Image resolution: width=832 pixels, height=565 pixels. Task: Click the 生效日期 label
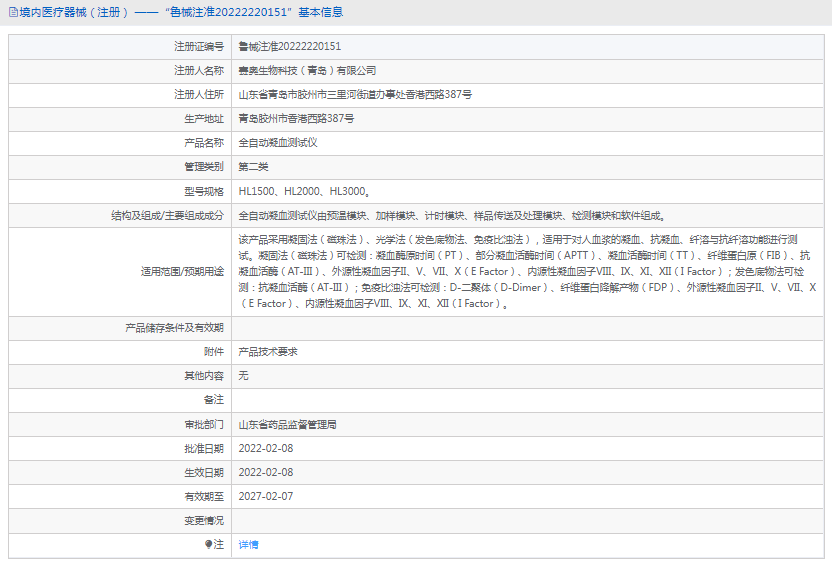click(204, 472)
